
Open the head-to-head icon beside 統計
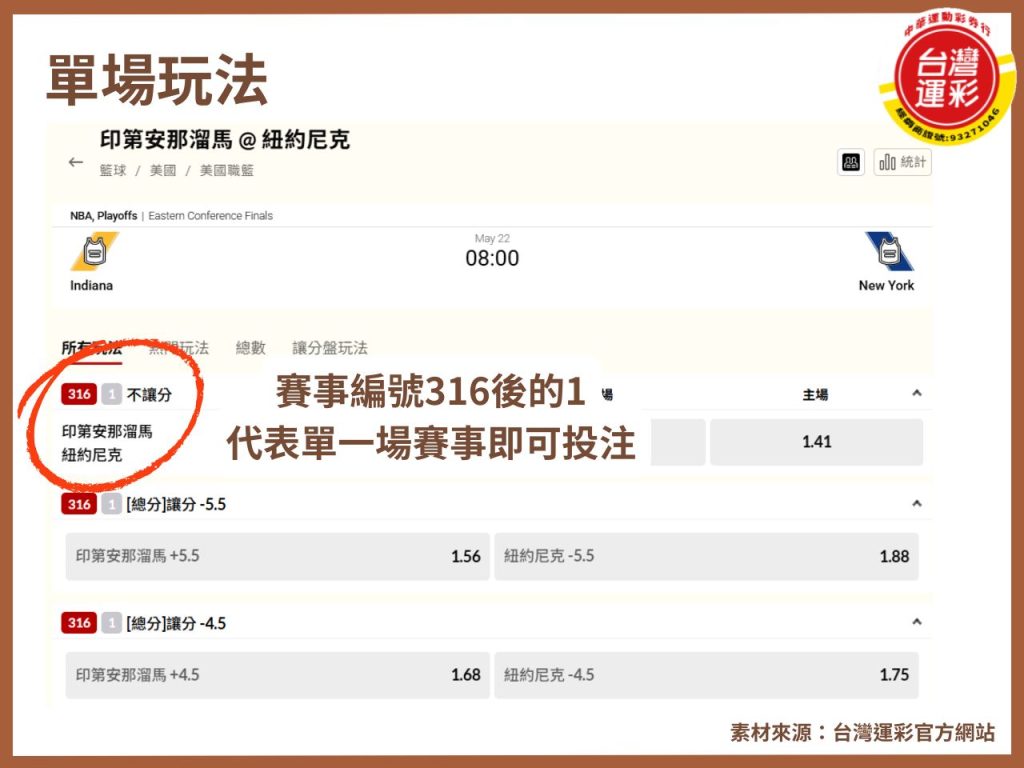click(x=850, y=162)
